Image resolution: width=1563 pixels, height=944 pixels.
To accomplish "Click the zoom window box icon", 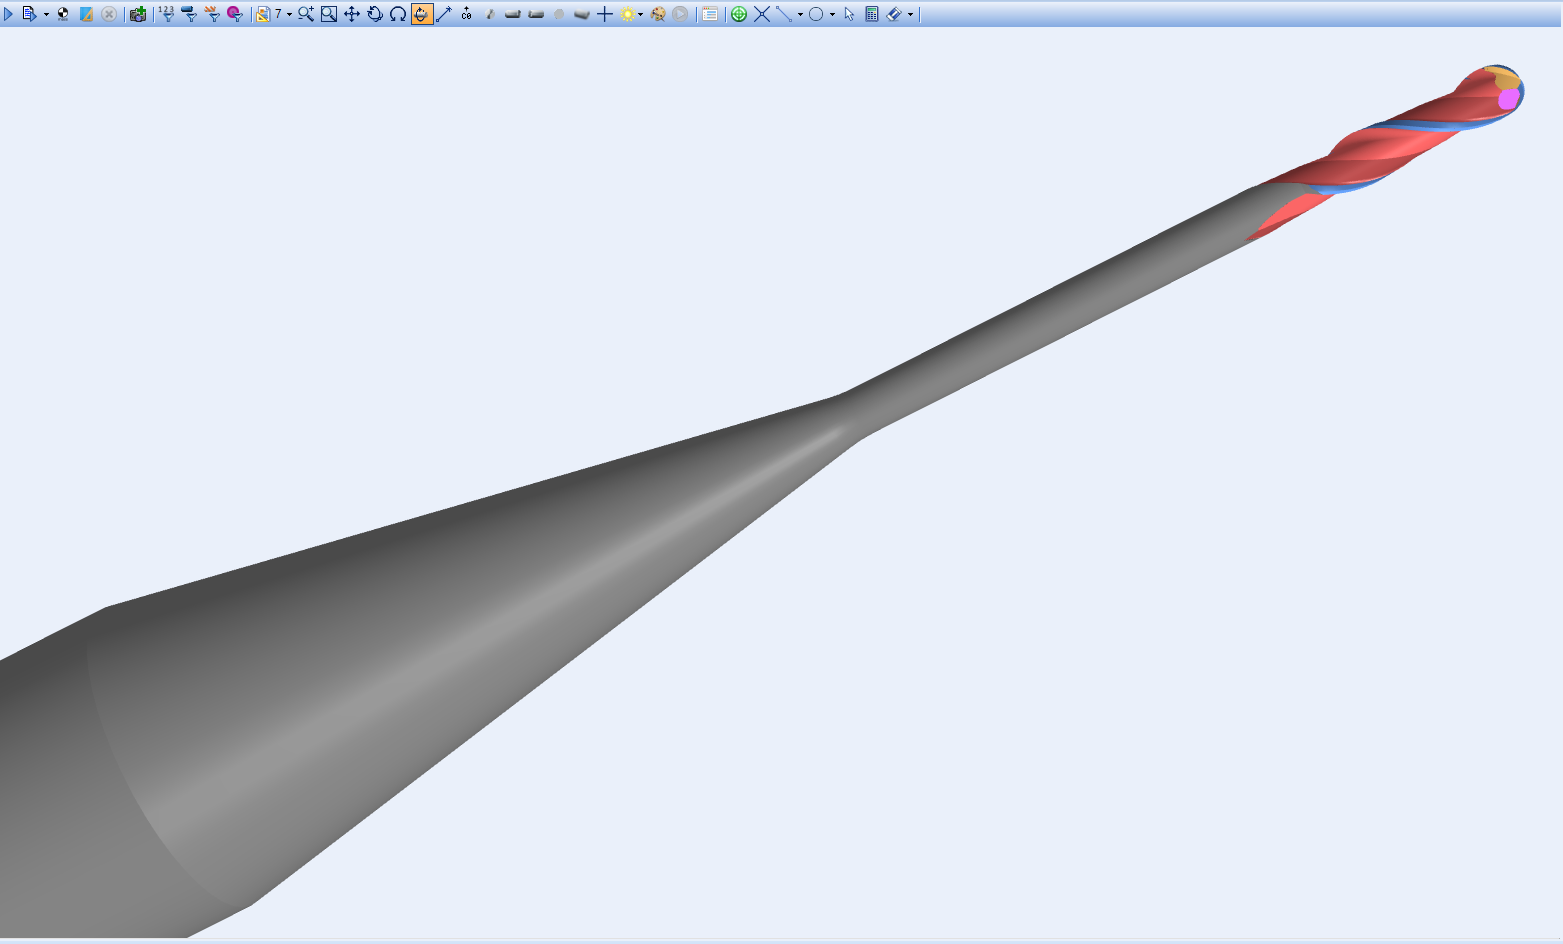I will coord(329,14).
